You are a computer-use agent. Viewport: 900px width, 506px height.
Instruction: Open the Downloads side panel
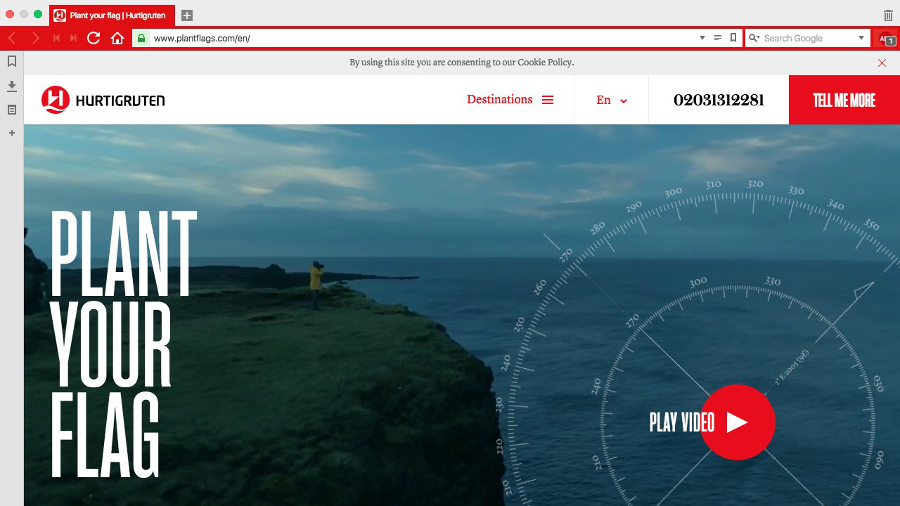point(11,86)
